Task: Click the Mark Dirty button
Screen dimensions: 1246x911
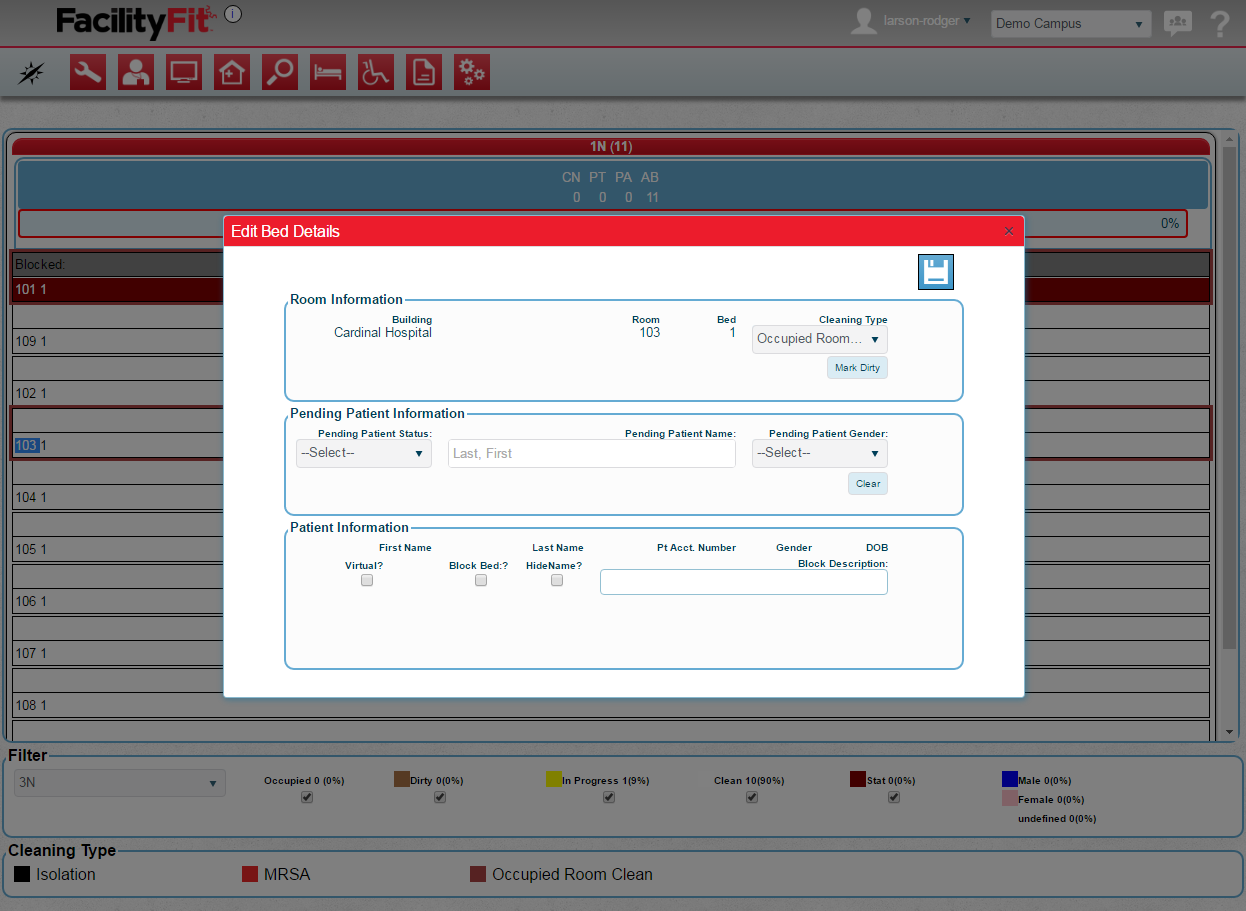Action: pyautogui.click(x=857, y=368)
